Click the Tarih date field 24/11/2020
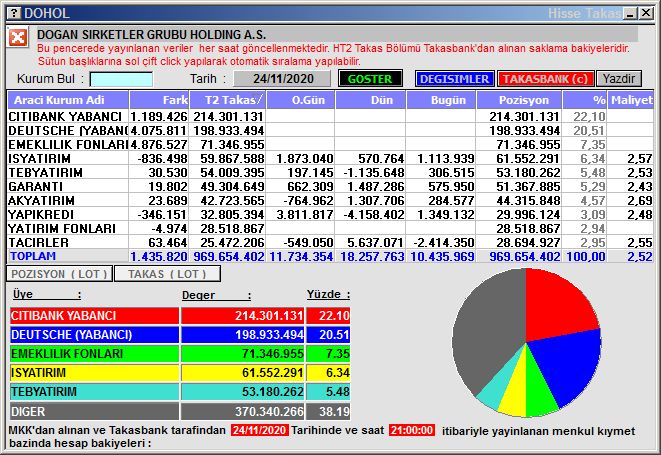Viewport: 661px width, 455px height. pyautogui.click(x=283, y=79)
